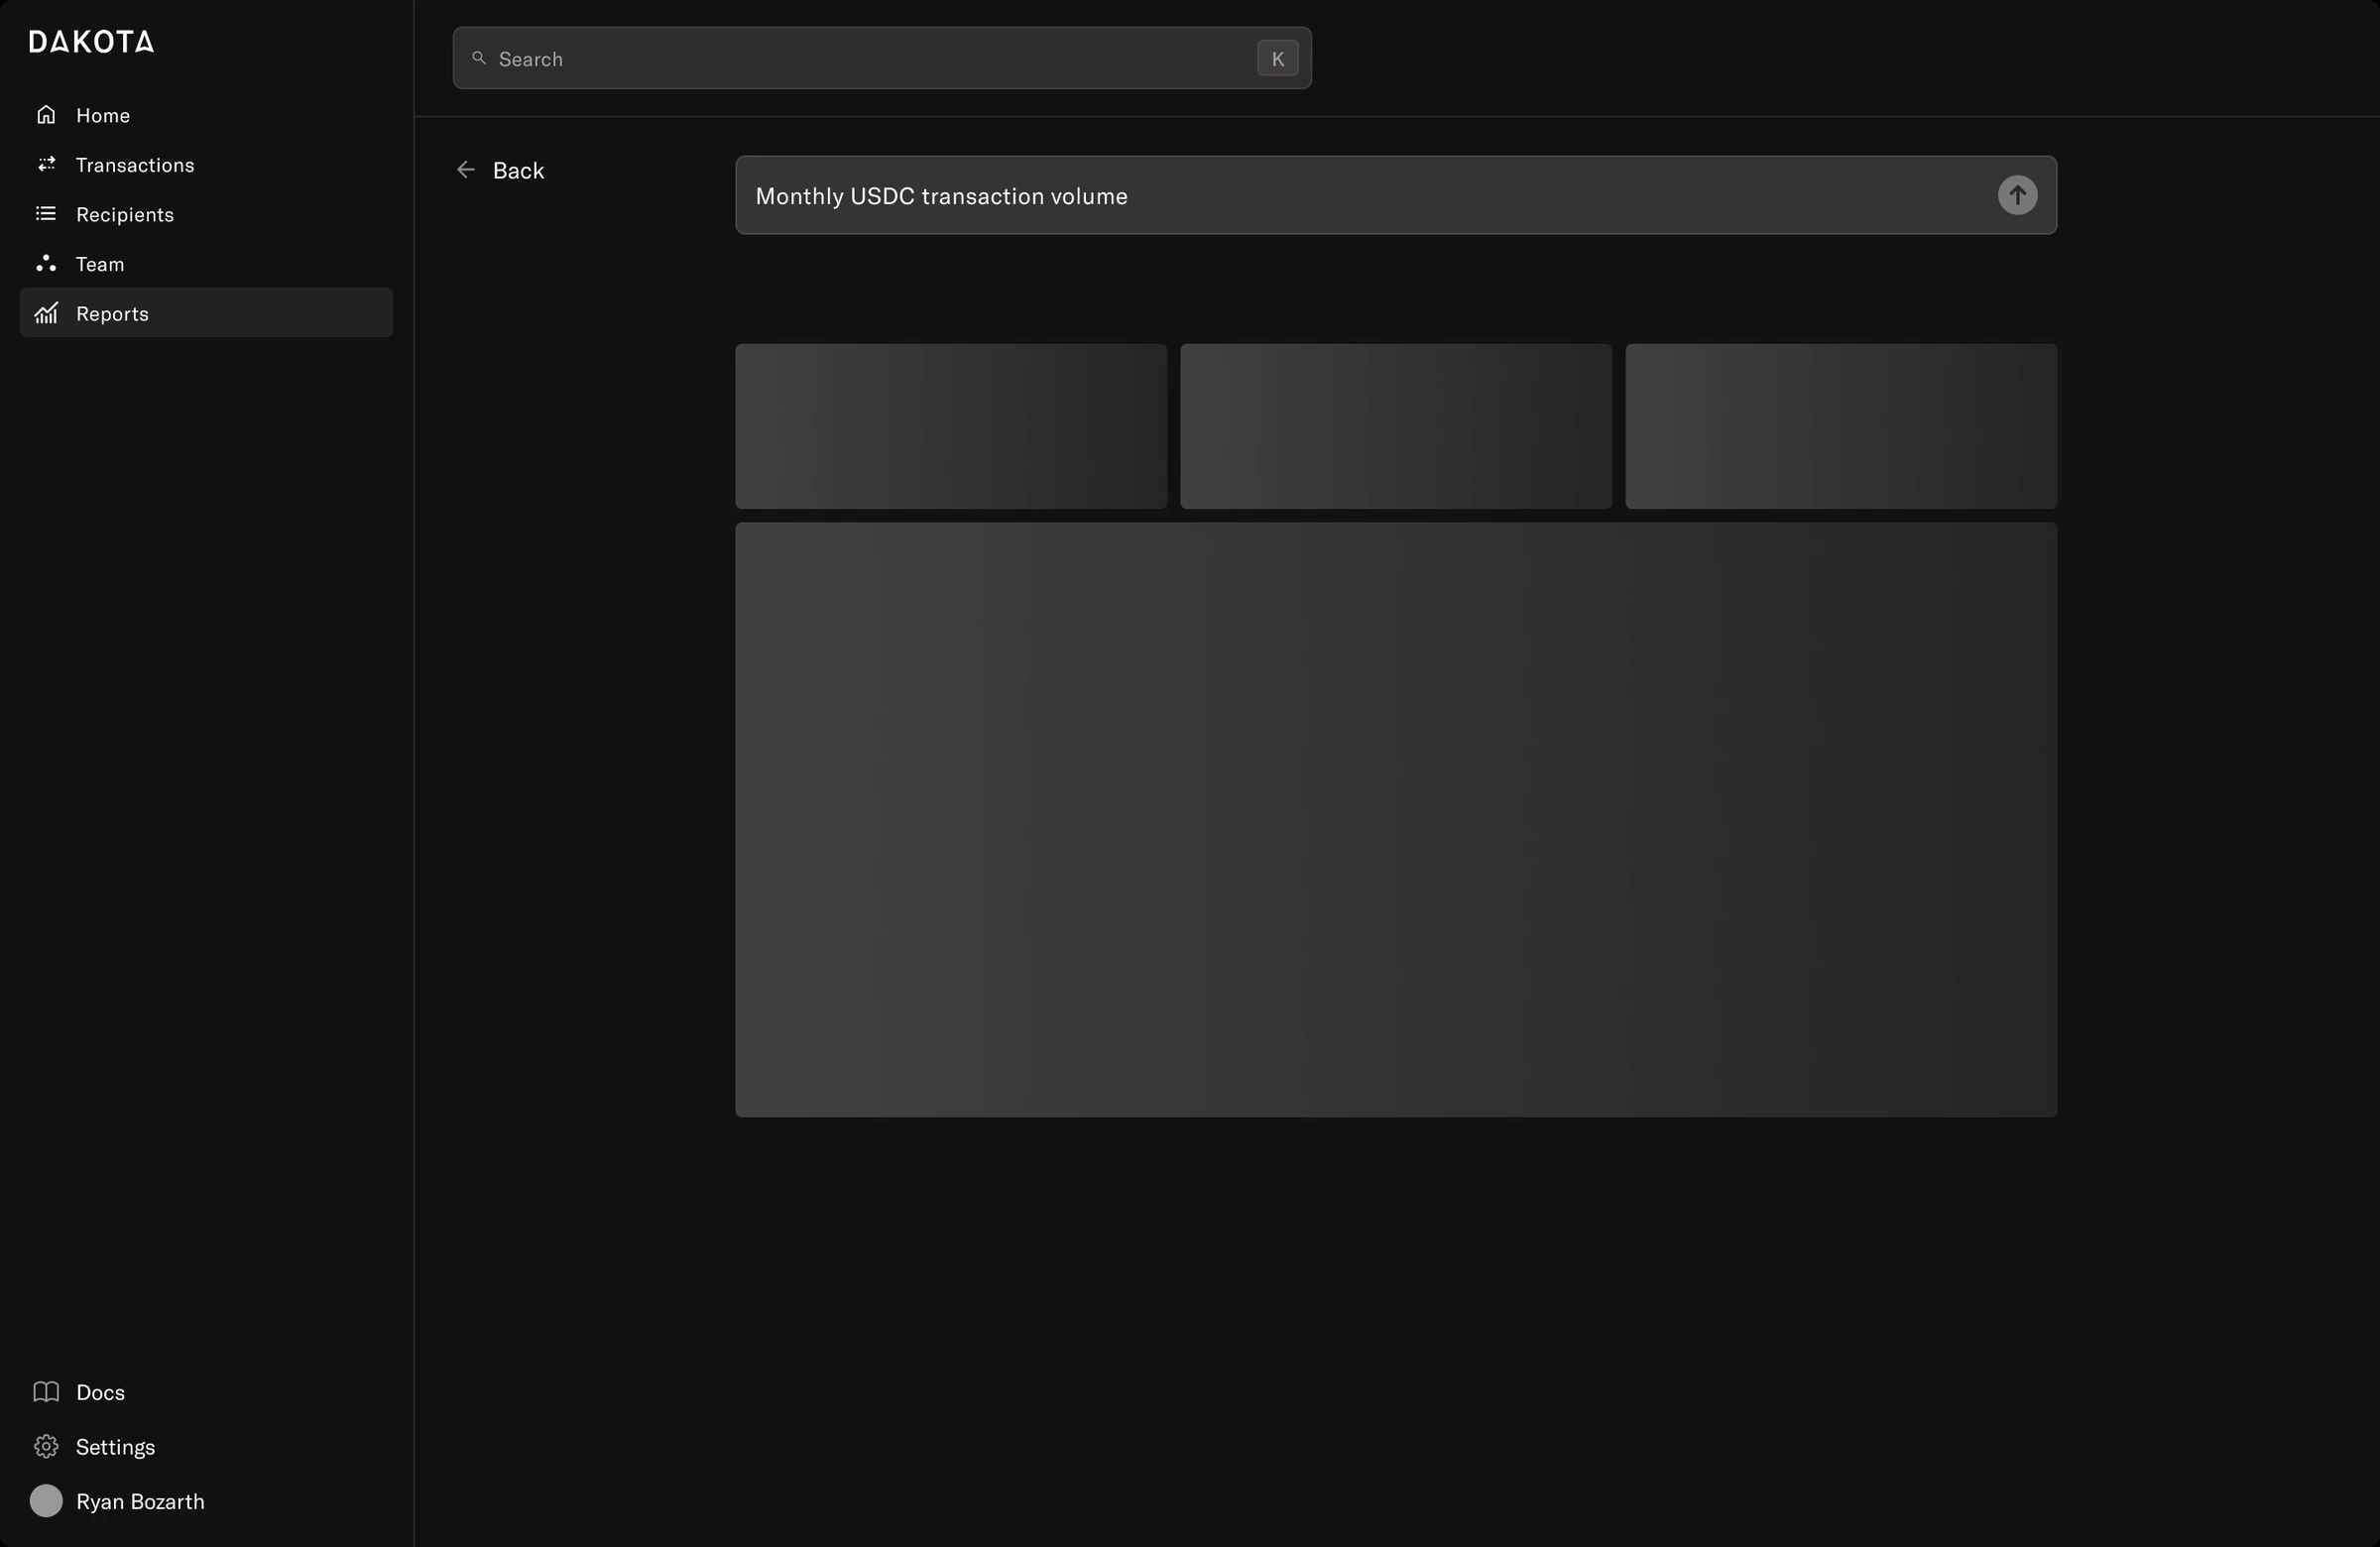Viewport: 2380px width, 1547px height.
Task: Click Ryan Bozarth's avatar circle
Action: [46, 1501]
